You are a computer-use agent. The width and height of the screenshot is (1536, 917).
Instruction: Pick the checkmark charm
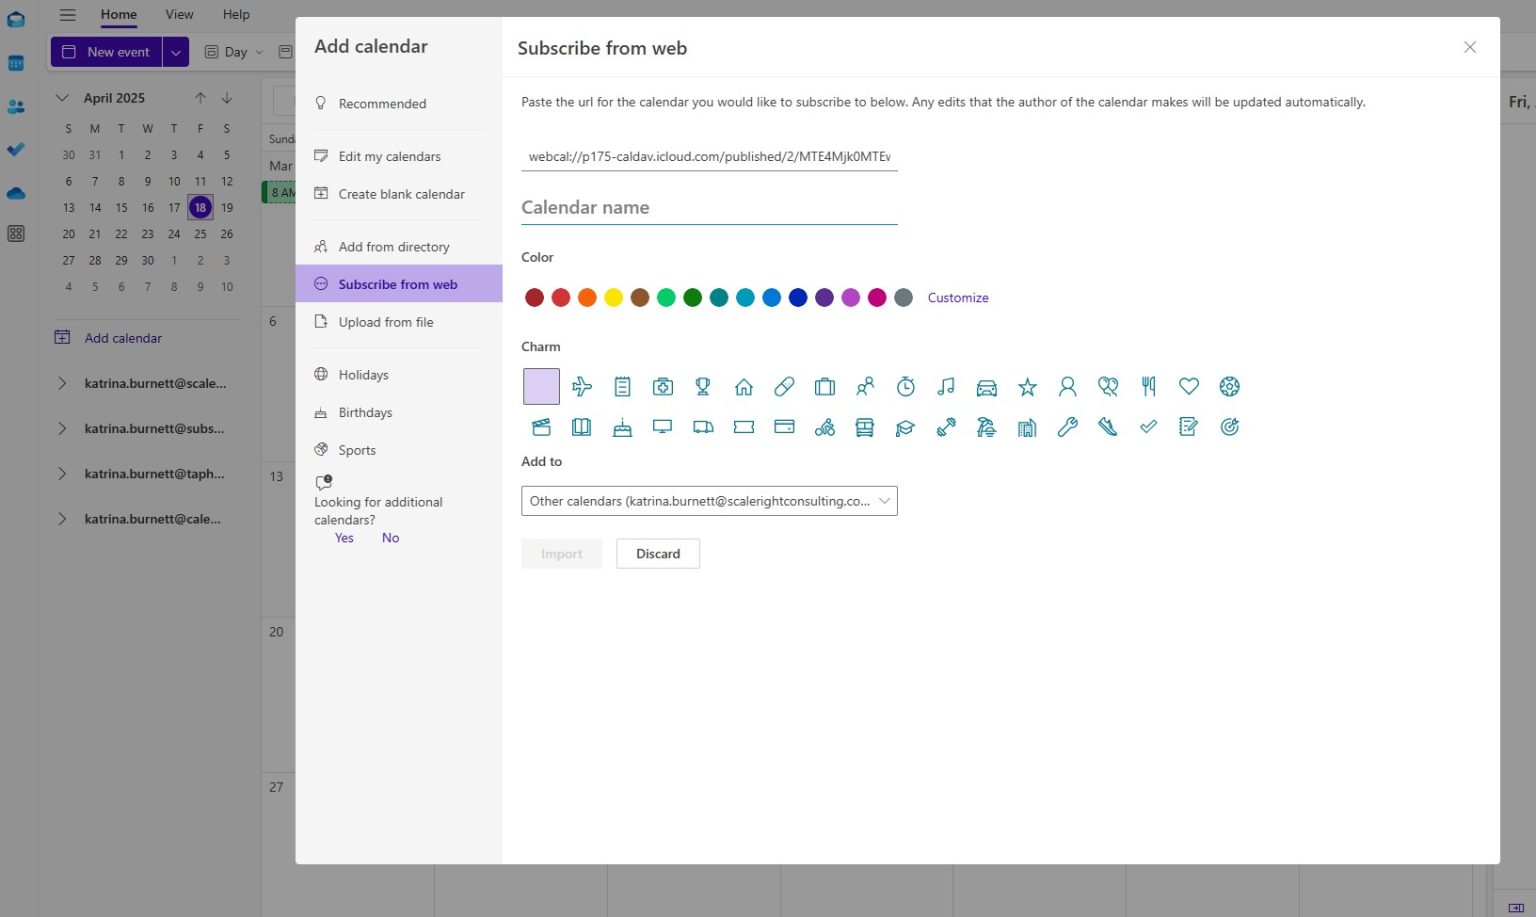(x=1148, y=427)
